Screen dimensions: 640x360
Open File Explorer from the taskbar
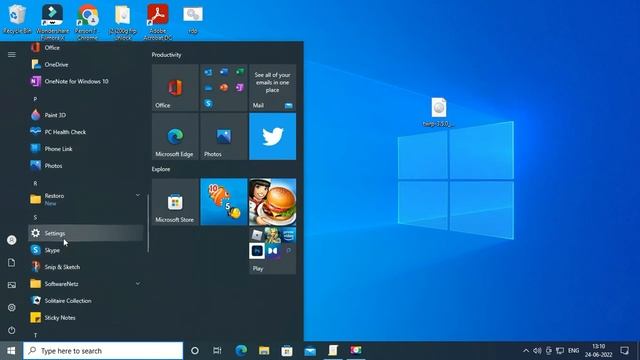[264, 351]
